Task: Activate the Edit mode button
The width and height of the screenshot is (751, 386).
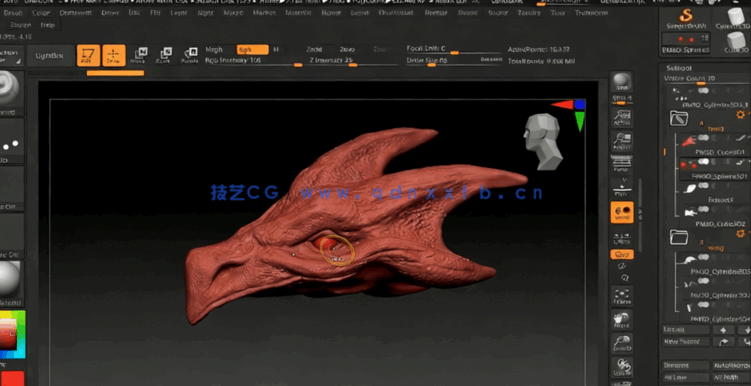Action: click(x=89, y=56)
